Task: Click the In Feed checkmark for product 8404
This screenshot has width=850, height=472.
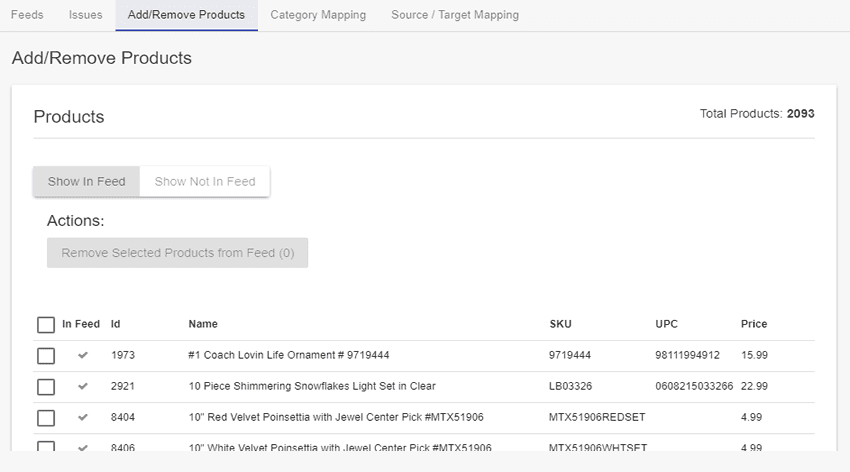Action: coord(82,417)
